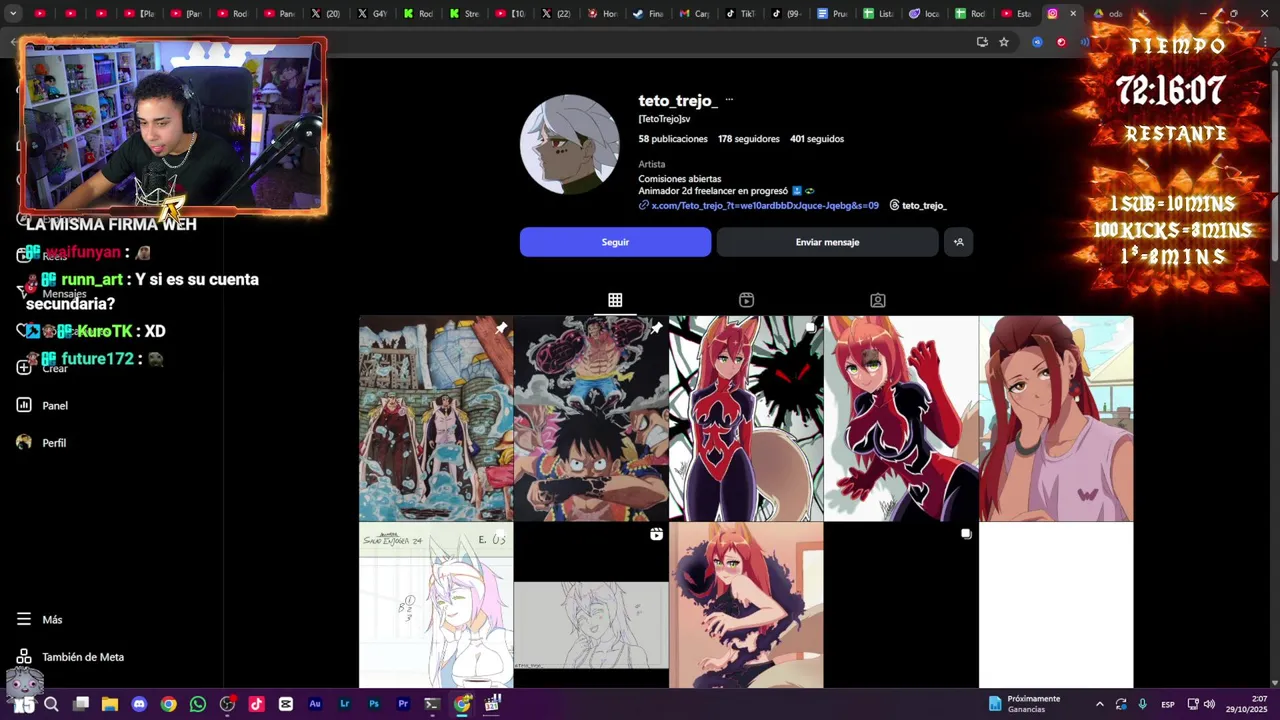Viewport: 1280px width, 720px height.
Task: Open Windows search from the taskbar
Action: [x=52, y=704]
